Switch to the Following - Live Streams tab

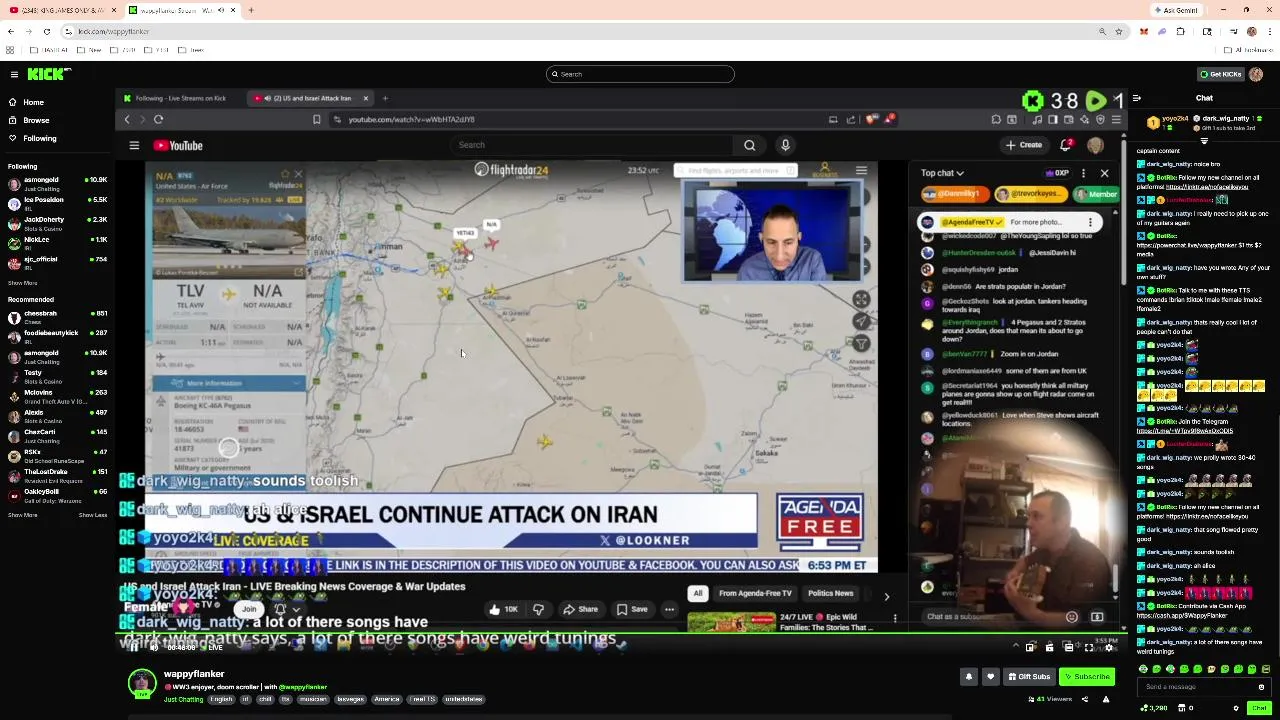click(x=180, y=98)
